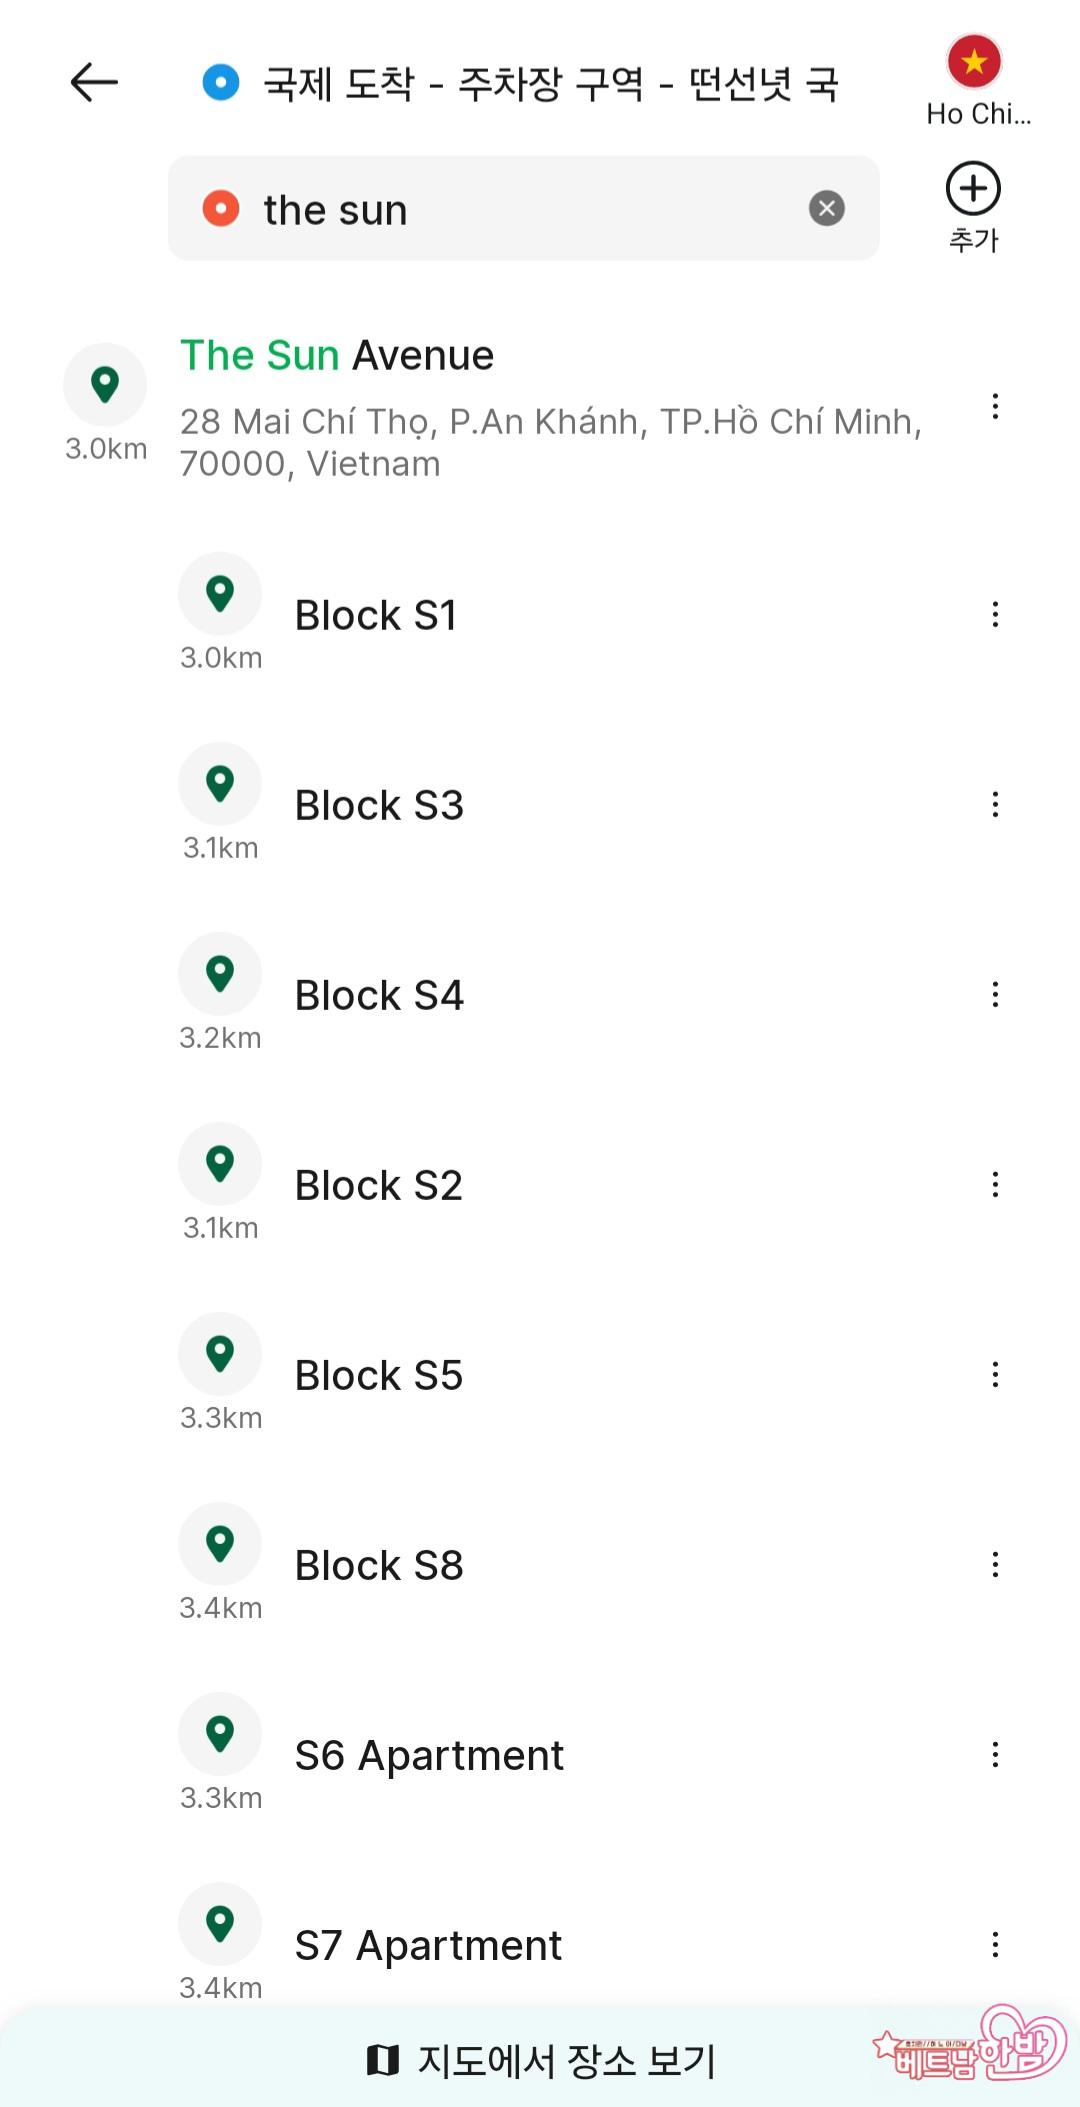Tap the add stop plus icon
1080x2107 pixels.
click(x=973, y=189)
